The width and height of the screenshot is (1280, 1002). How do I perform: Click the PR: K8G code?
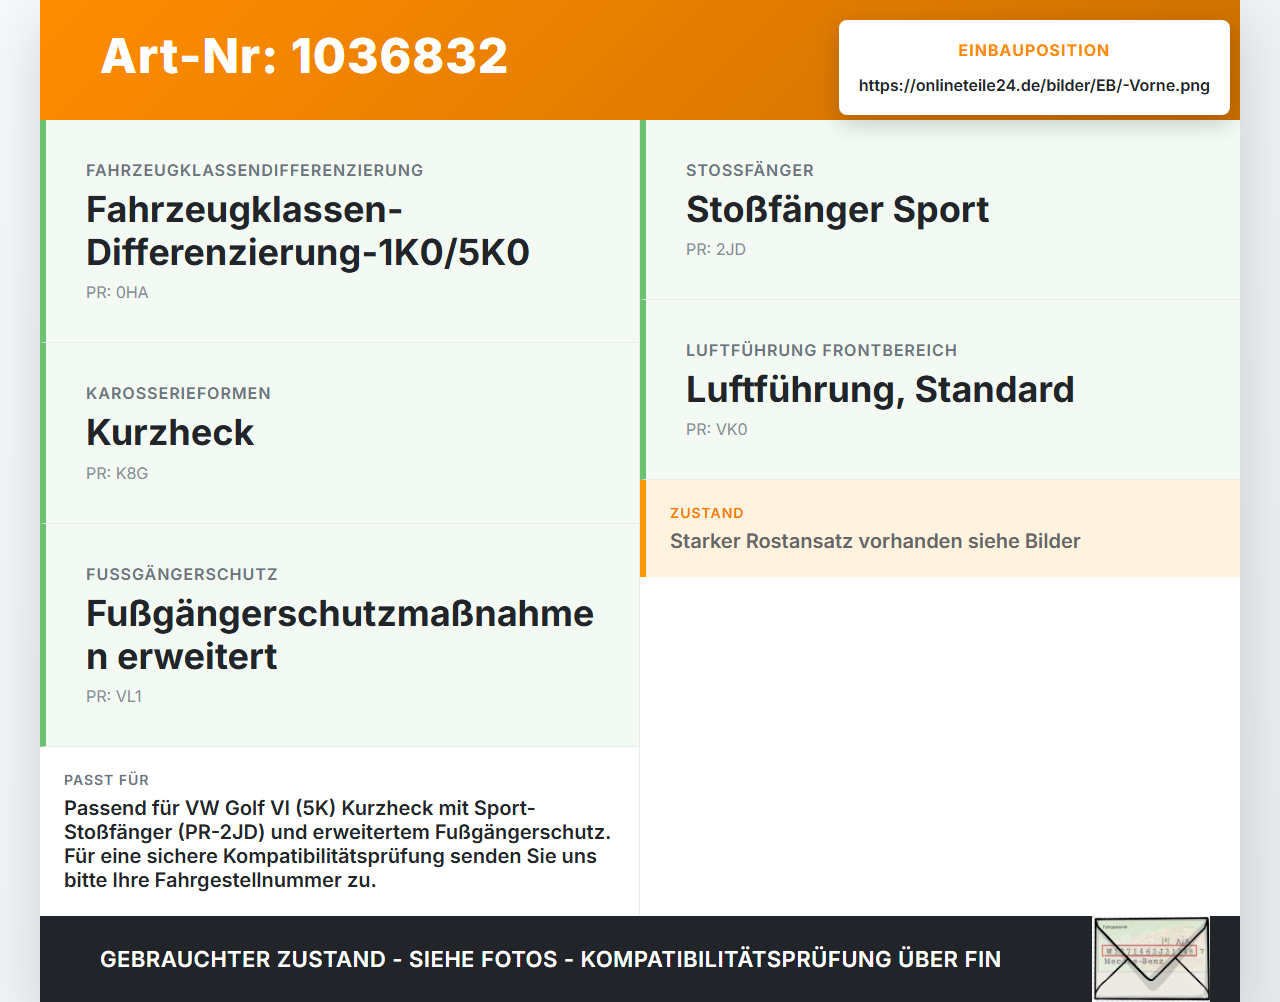(117, 473)
